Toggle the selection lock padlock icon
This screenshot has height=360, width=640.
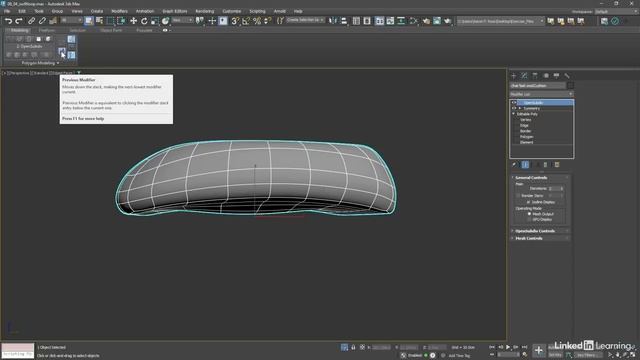point(353,347)
